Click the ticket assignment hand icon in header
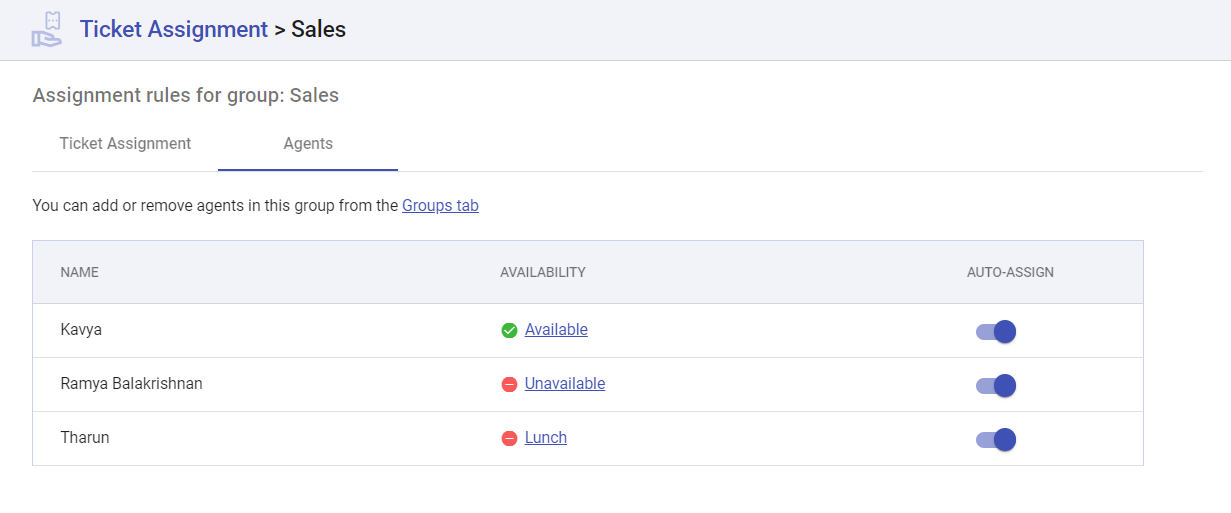This screenshot has width=1231, height=513. [47, 30]
